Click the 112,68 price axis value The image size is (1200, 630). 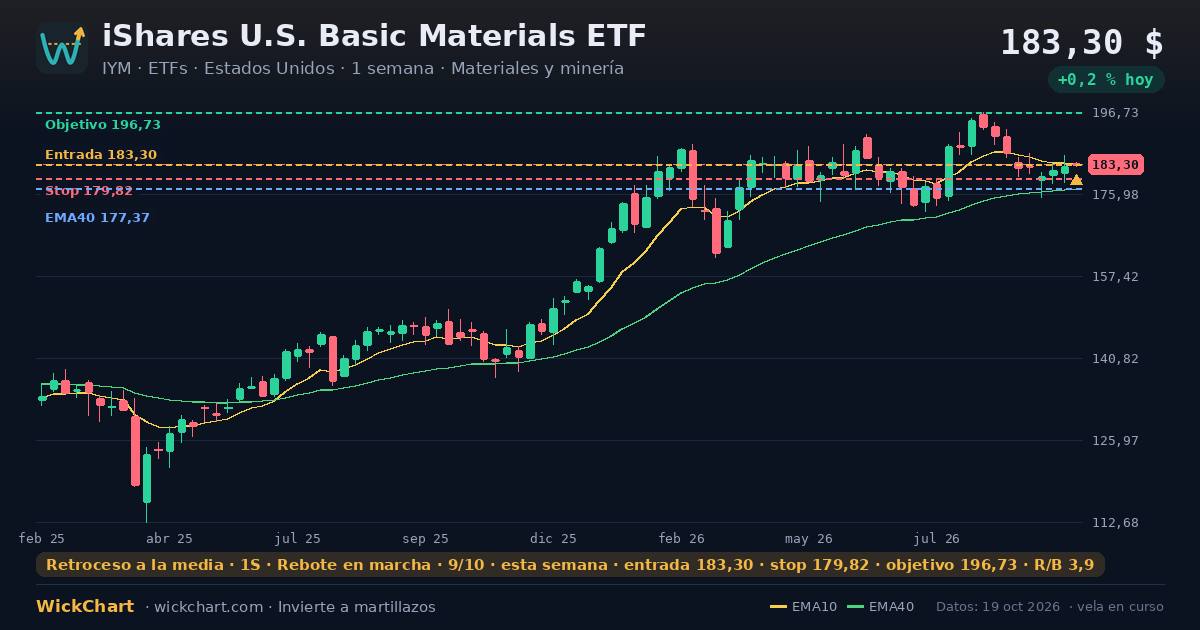pyautogui.click(x=1115, y=522)
